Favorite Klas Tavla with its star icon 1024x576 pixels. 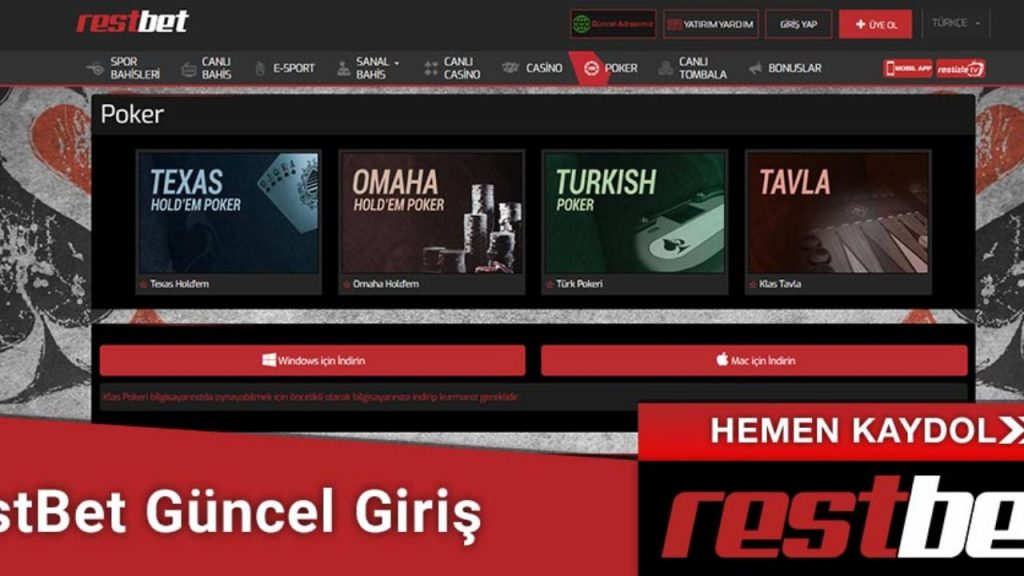tap(753, 284)
